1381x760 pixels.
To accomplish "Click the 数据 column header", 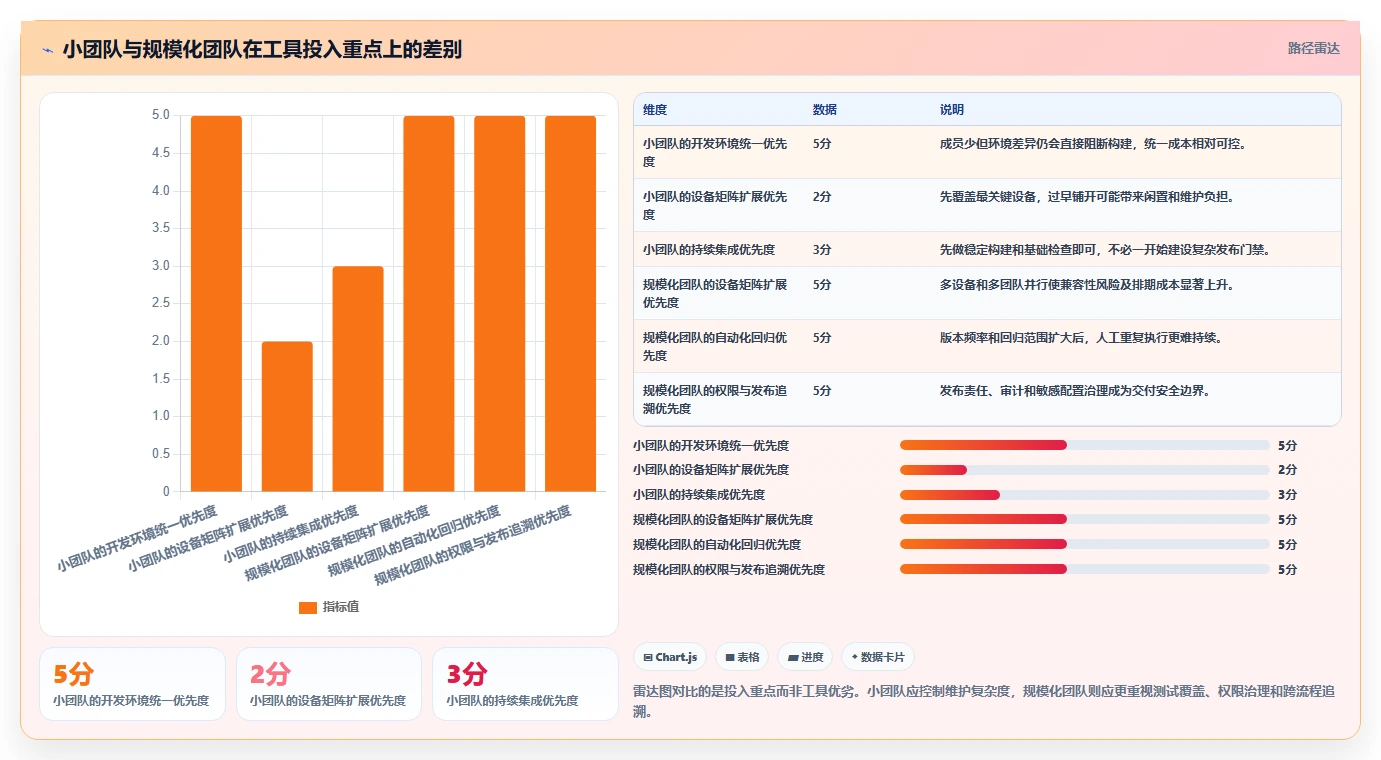I will pos(825,109).
